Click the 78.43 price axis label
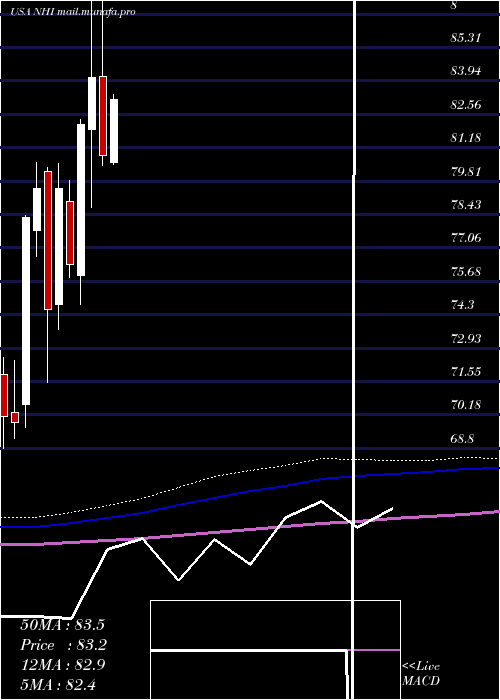Image resolution: width=500 pixels, height=700 pixels. point(466,204)
